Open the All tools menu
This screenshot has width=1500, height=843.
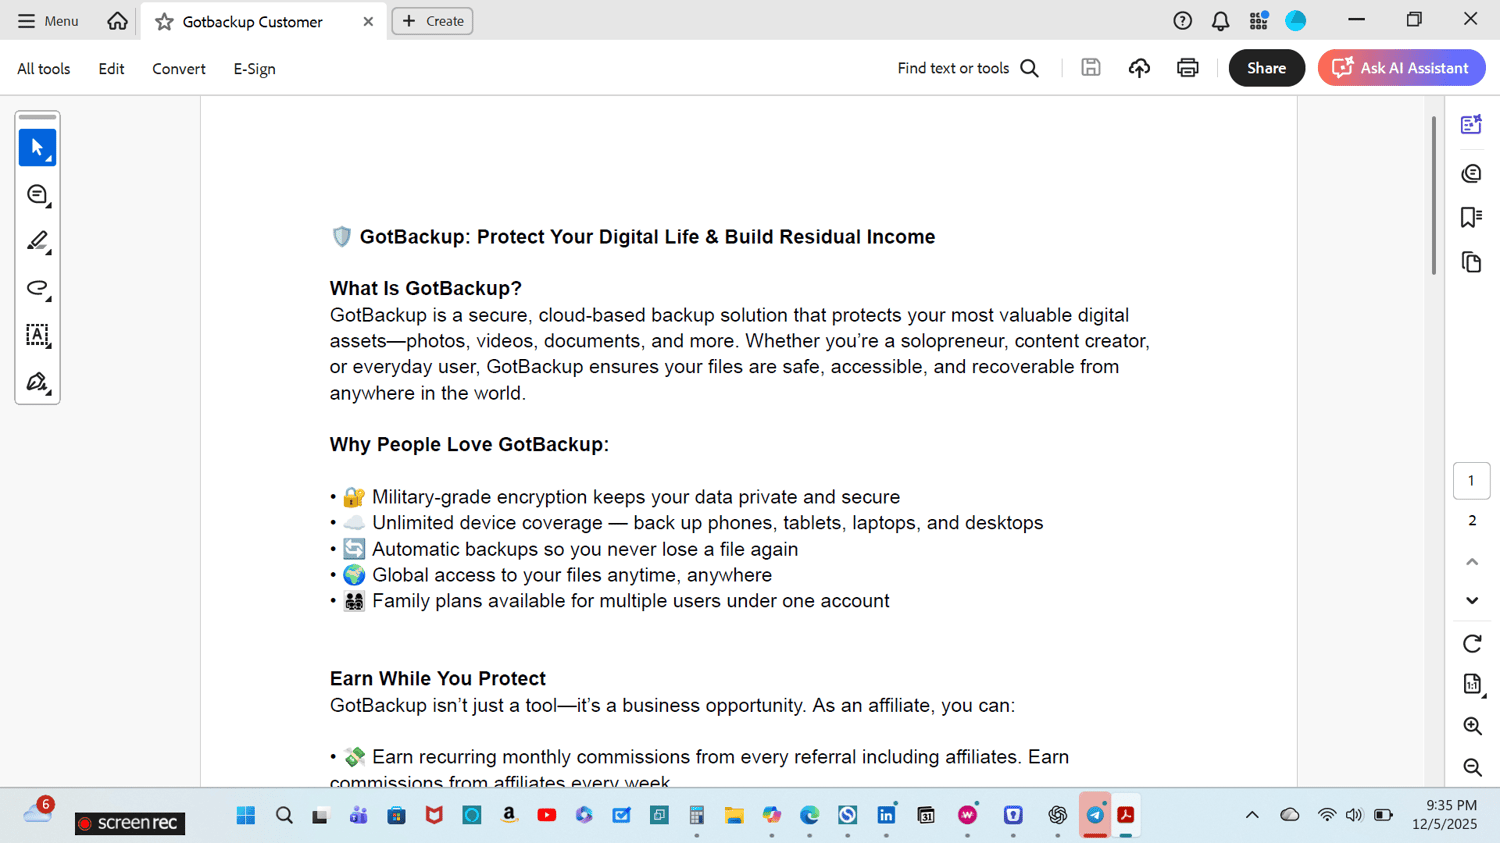click(44, 69)
